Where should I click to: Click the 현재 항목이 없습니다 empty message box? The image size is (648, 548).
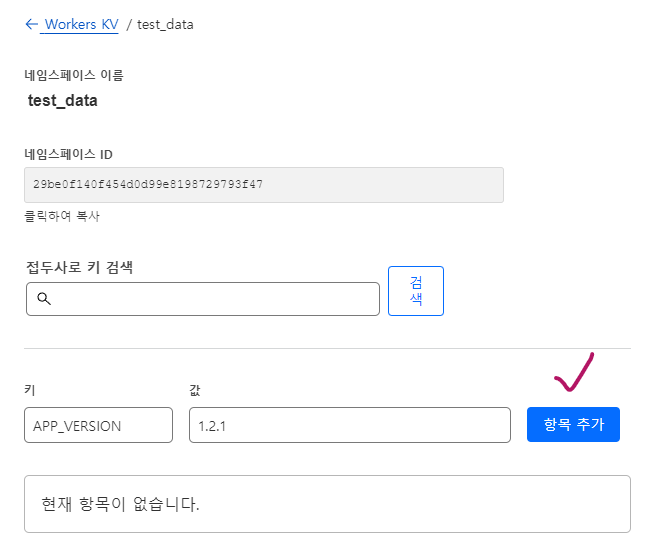327,504
